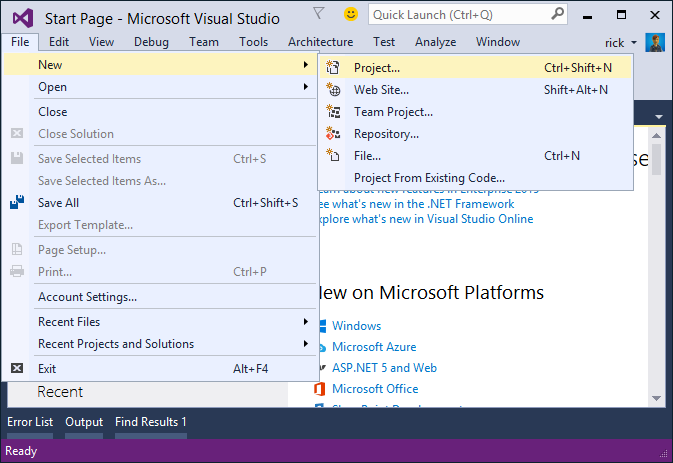The width and height of the screenshot is (673, 463).
Task: Open the notifications flag icon
Action: [x=318, y=14]
